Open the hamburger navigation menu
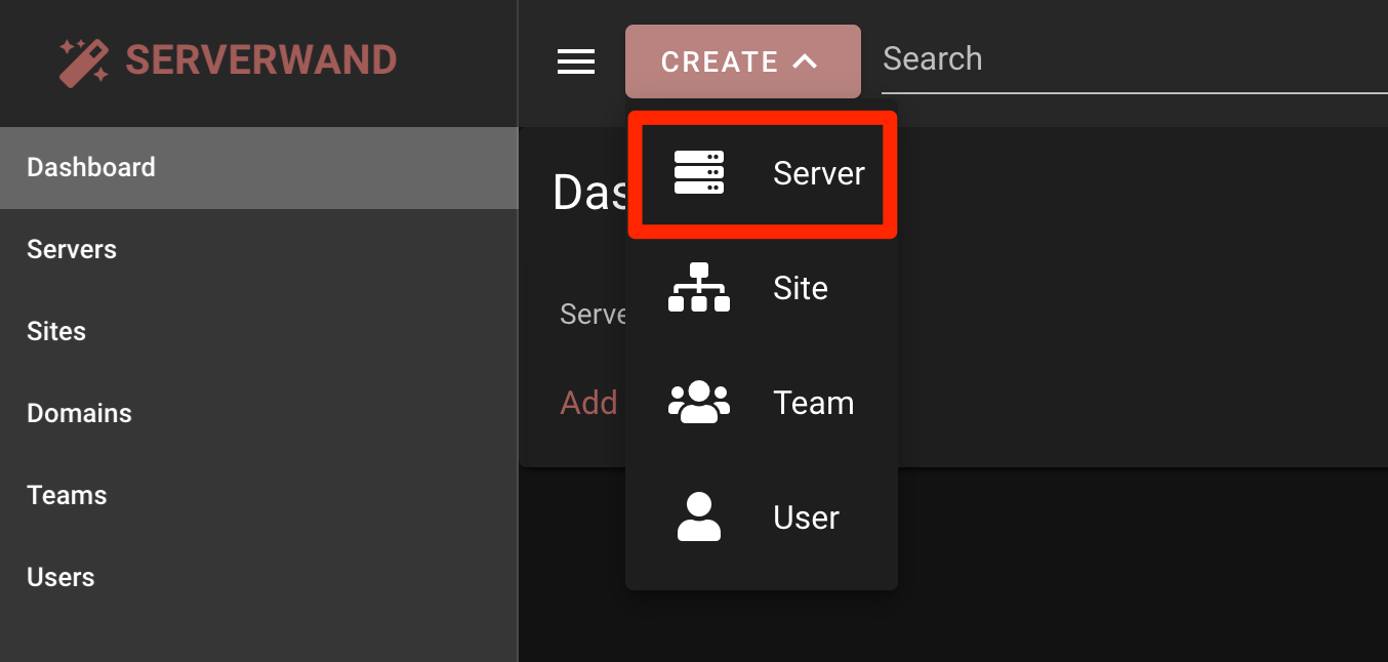 point(575,61)
